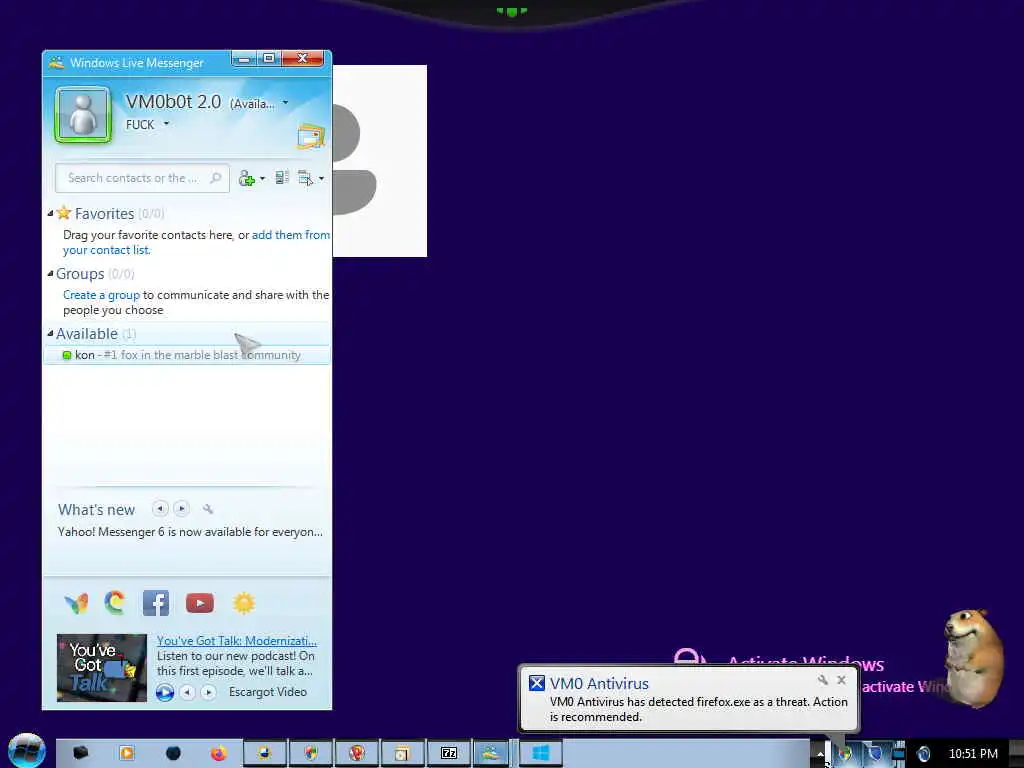Click the black cube taskbar icon
Screen dimensions: 1024x768
[80, 753]
